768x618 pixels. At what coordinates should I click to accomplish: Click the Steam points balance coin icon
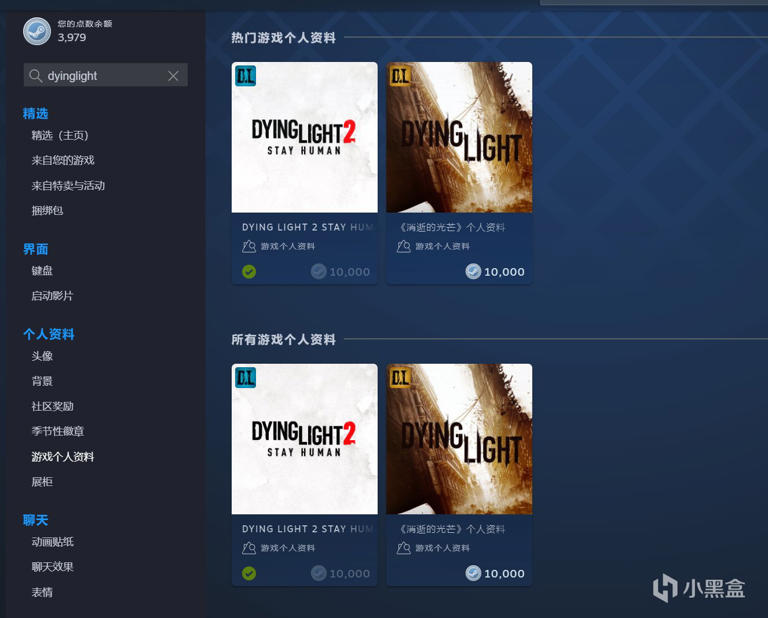coord(37,31)
